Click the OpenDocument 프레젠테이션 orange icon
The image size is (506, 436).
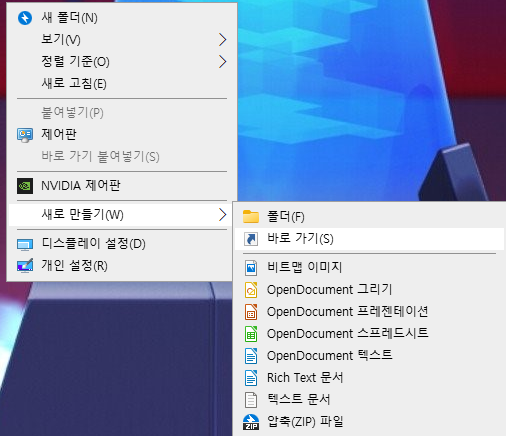coord(251,312)
